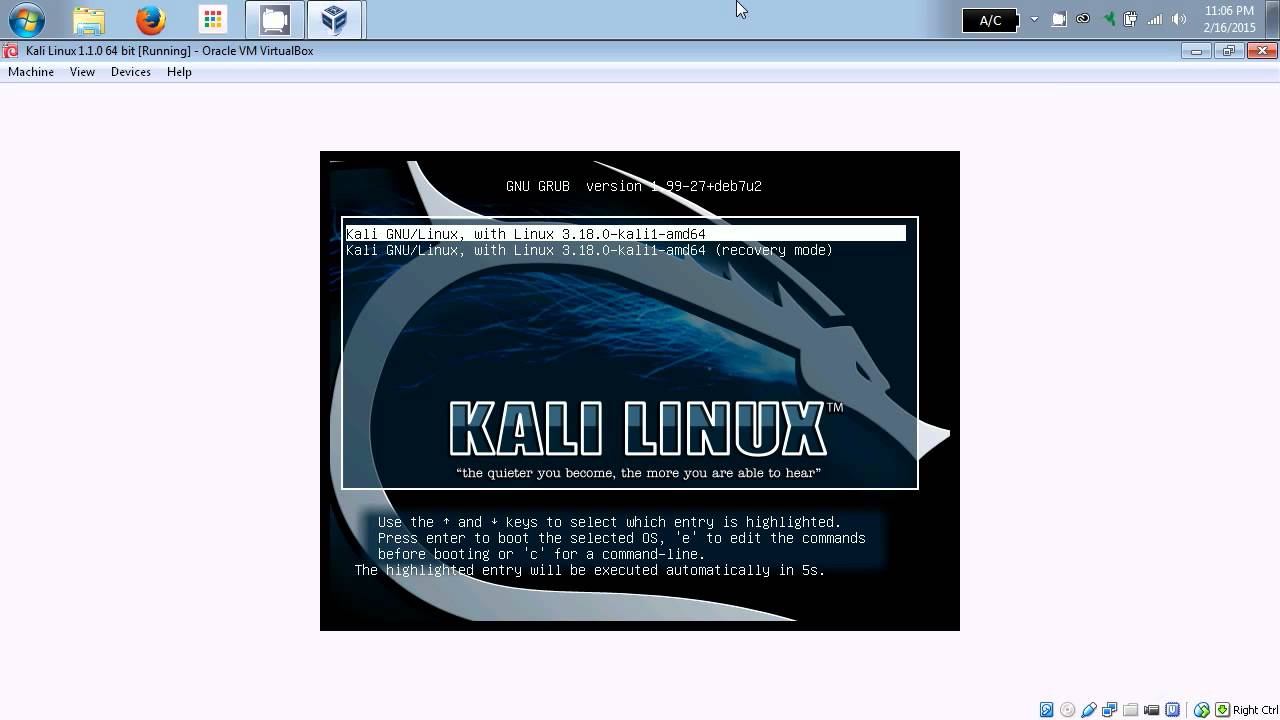This screenshot has height=720, width=1280.
Task: Click the mouse integration status icon
Action: point(1201,710)
